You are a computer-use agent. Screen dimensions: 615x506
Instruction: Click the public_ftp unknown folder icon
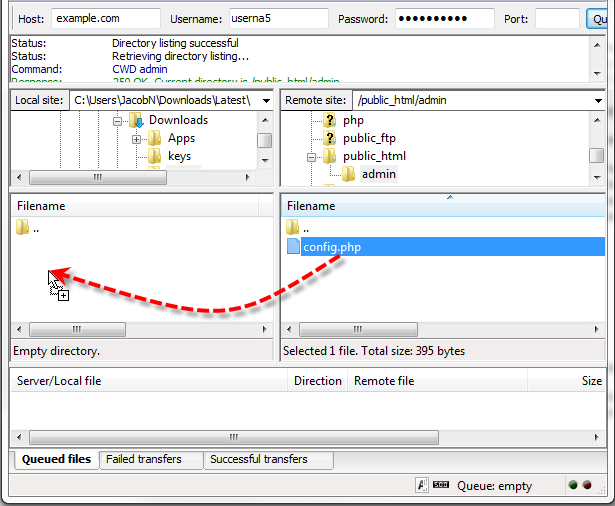(x=329, y=138)
